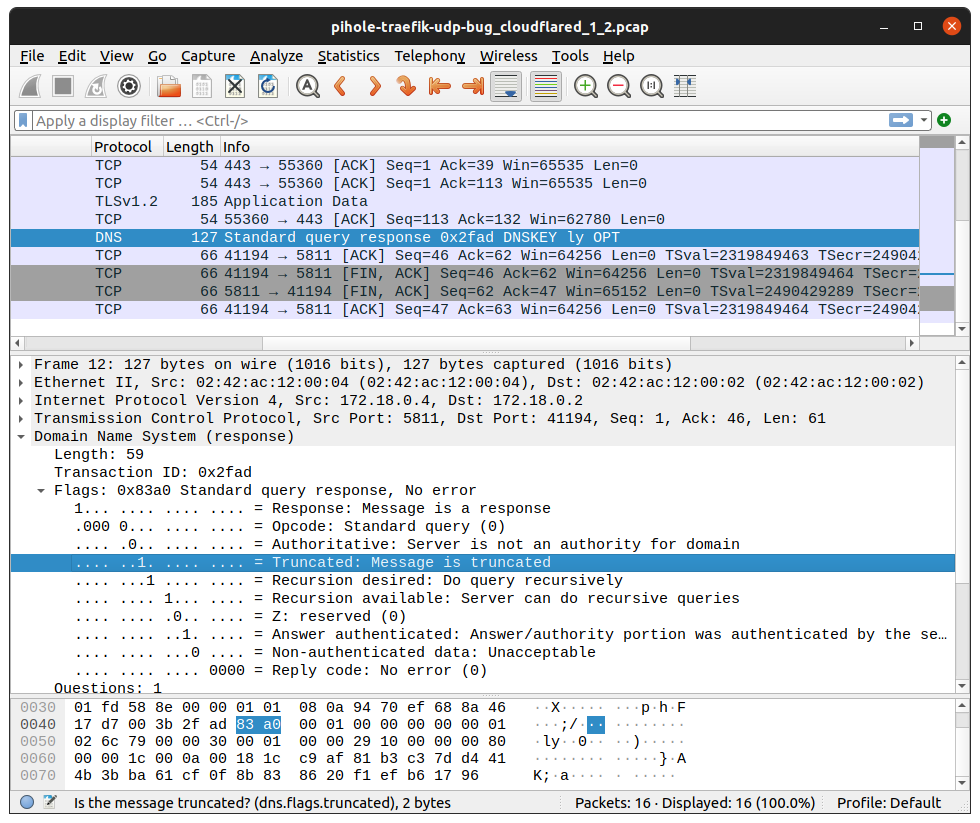Open Find a packet magnifier icon

point(308,86)
